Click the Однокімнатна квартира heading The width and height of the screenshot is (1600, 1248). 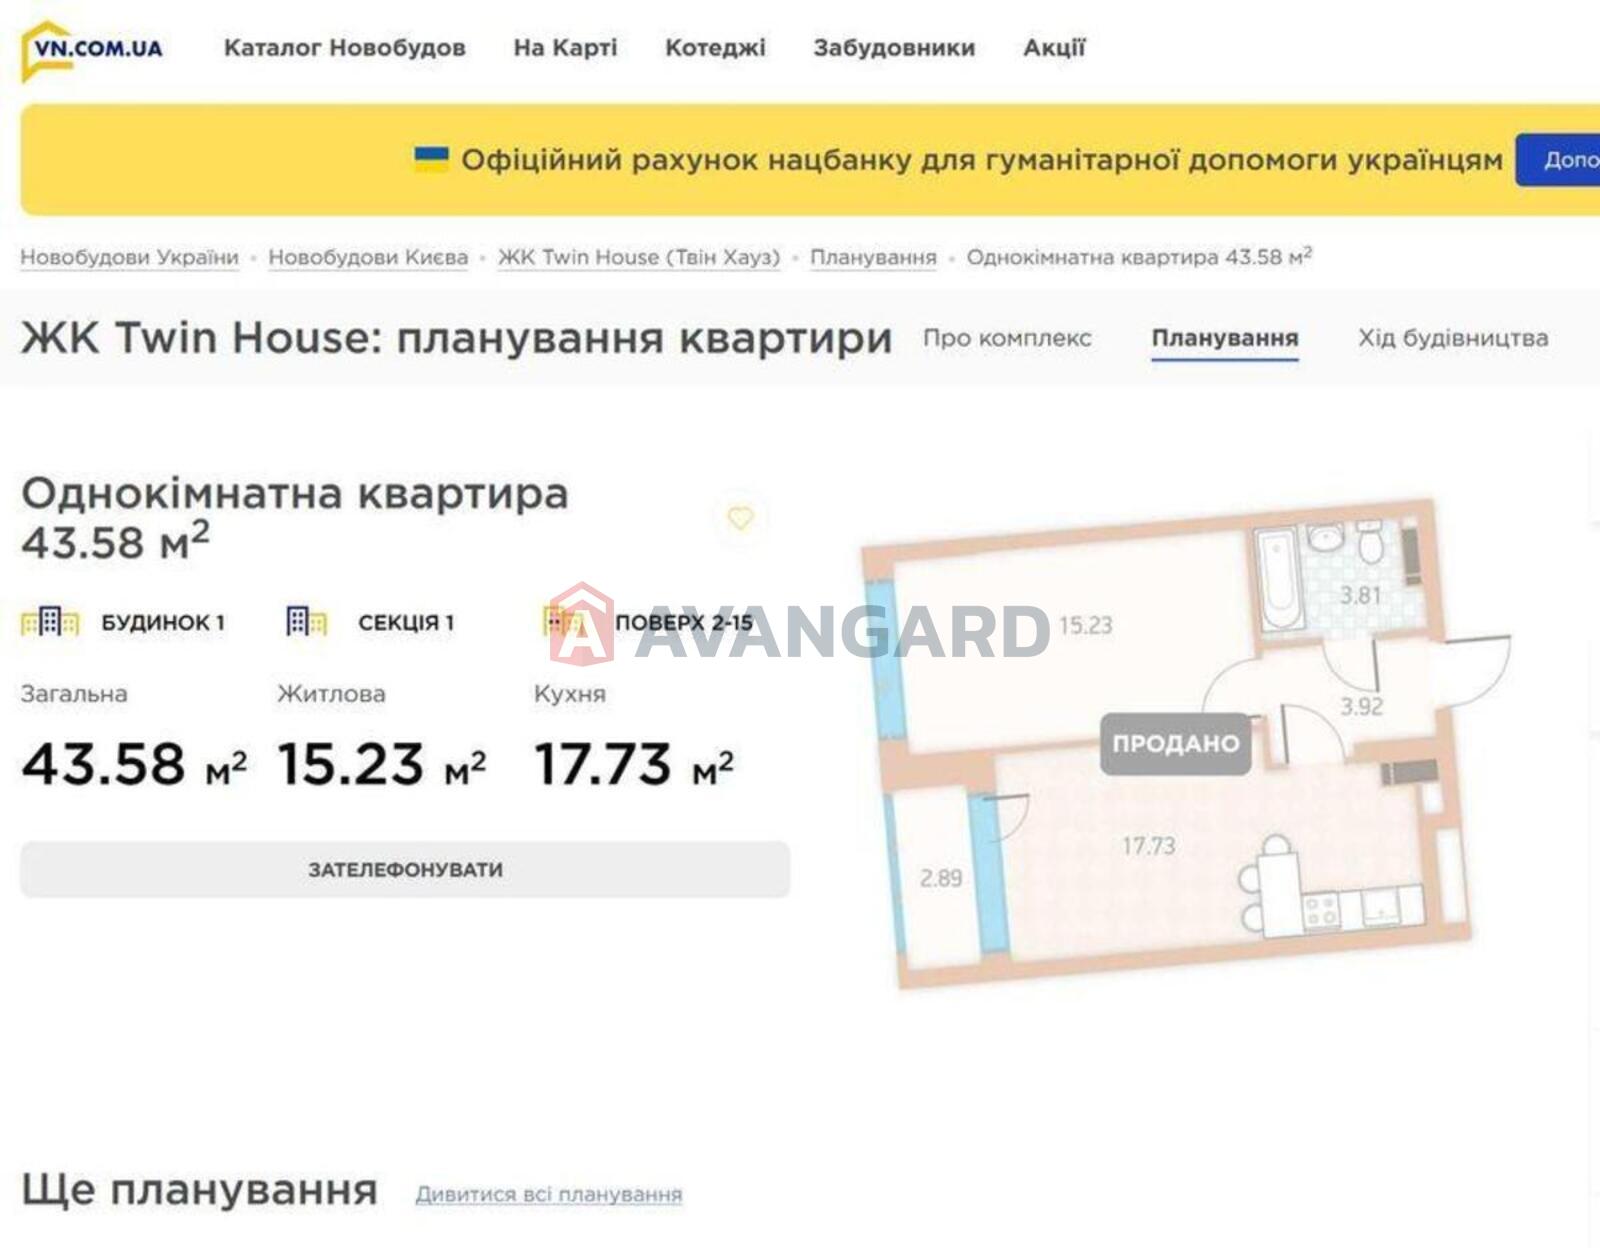click(x=295, y=518)
